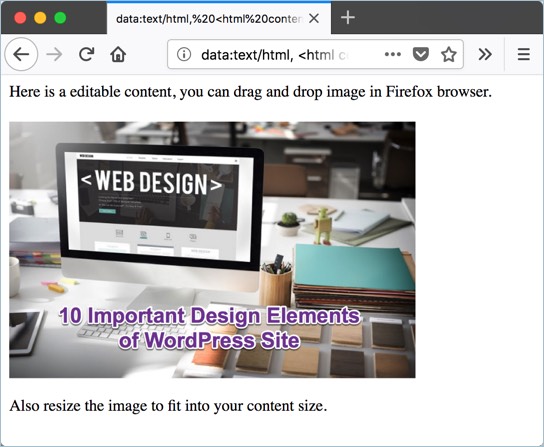Focus the address bar showing data:text/html
The height and width of the screenshot is (447, 544).
click(315, 54)
